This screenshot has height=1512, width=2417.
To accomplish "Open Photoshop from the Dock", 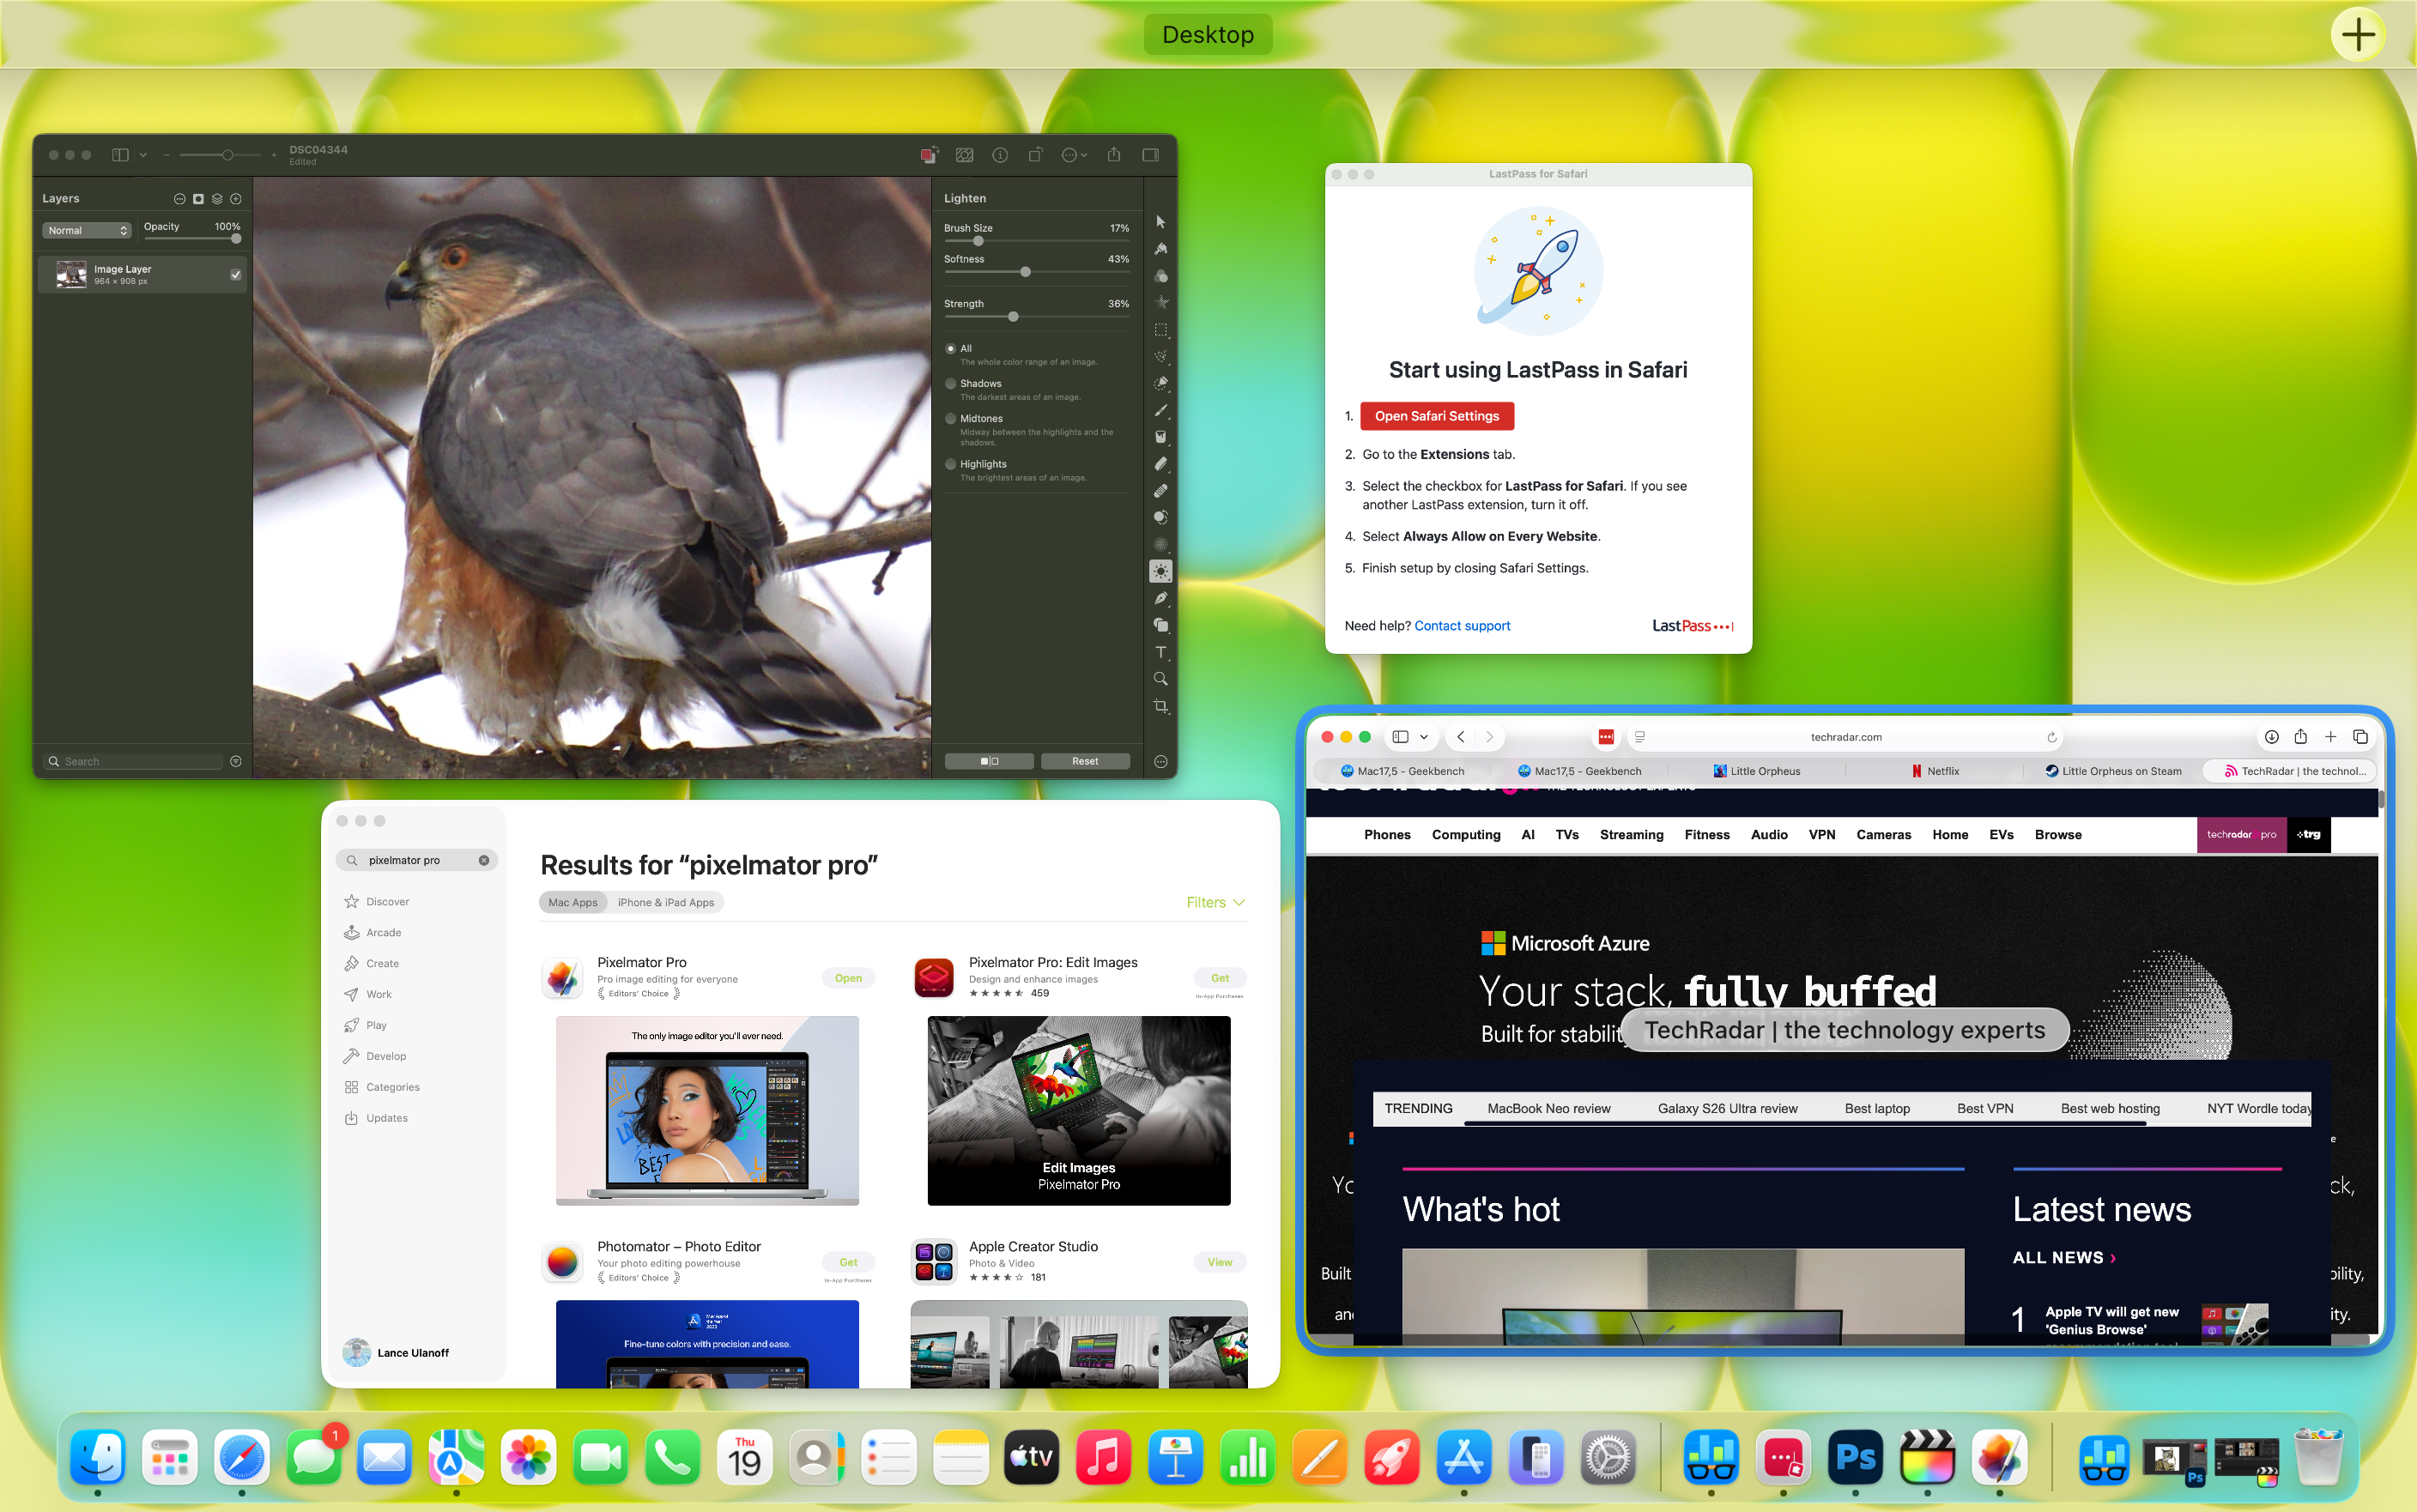I will [1856, 1458].
